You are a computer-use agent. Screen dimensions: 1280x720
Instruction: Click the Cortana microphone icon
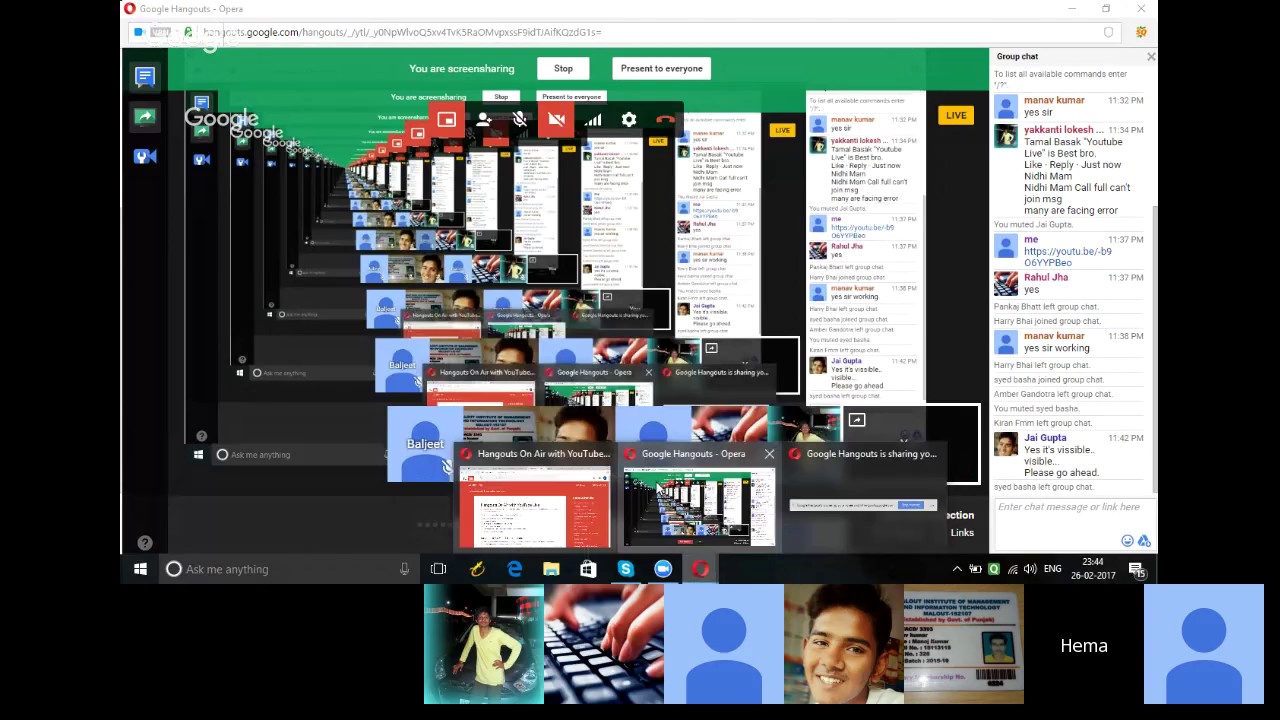tap(404, 569)
